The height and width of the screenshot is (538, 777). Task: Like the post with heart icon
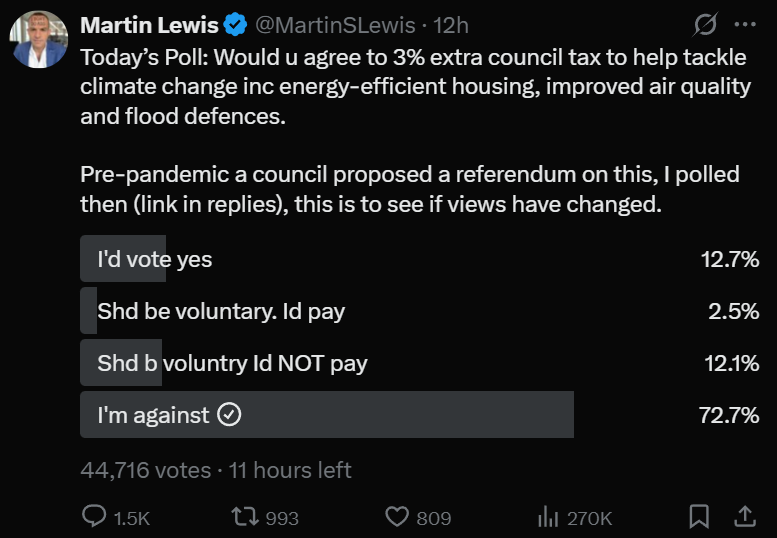click(x=397, y=516)
